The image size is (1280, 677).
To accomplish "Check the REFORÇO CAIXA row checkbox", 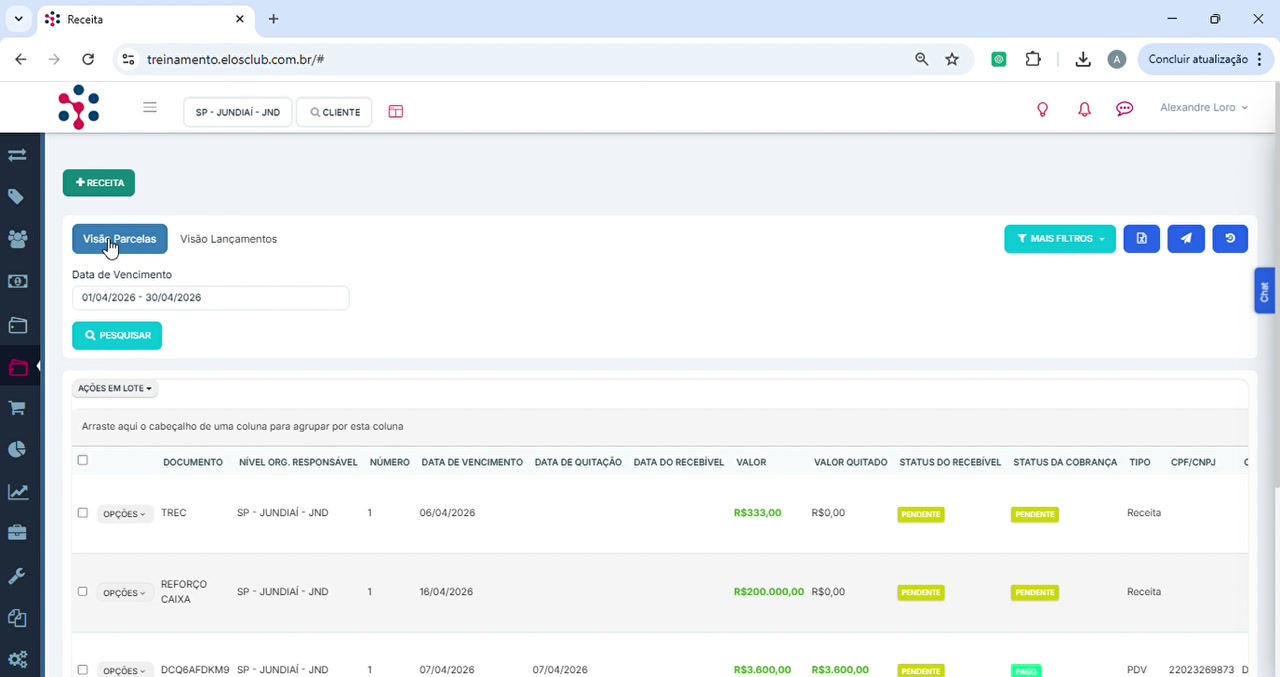I will [83, 591].
